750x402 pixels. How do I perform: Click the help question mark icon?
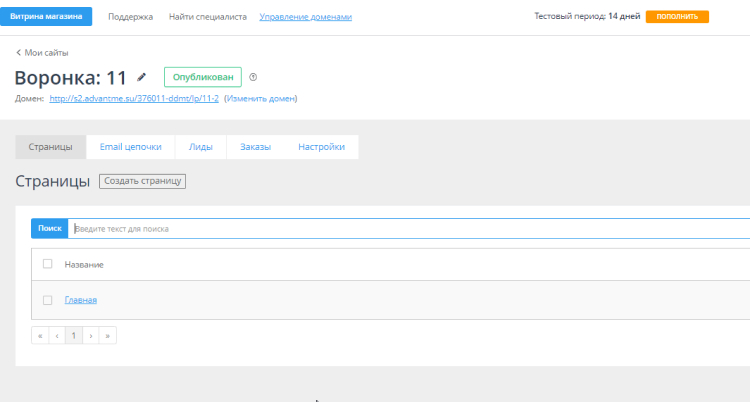click(253, 77)
